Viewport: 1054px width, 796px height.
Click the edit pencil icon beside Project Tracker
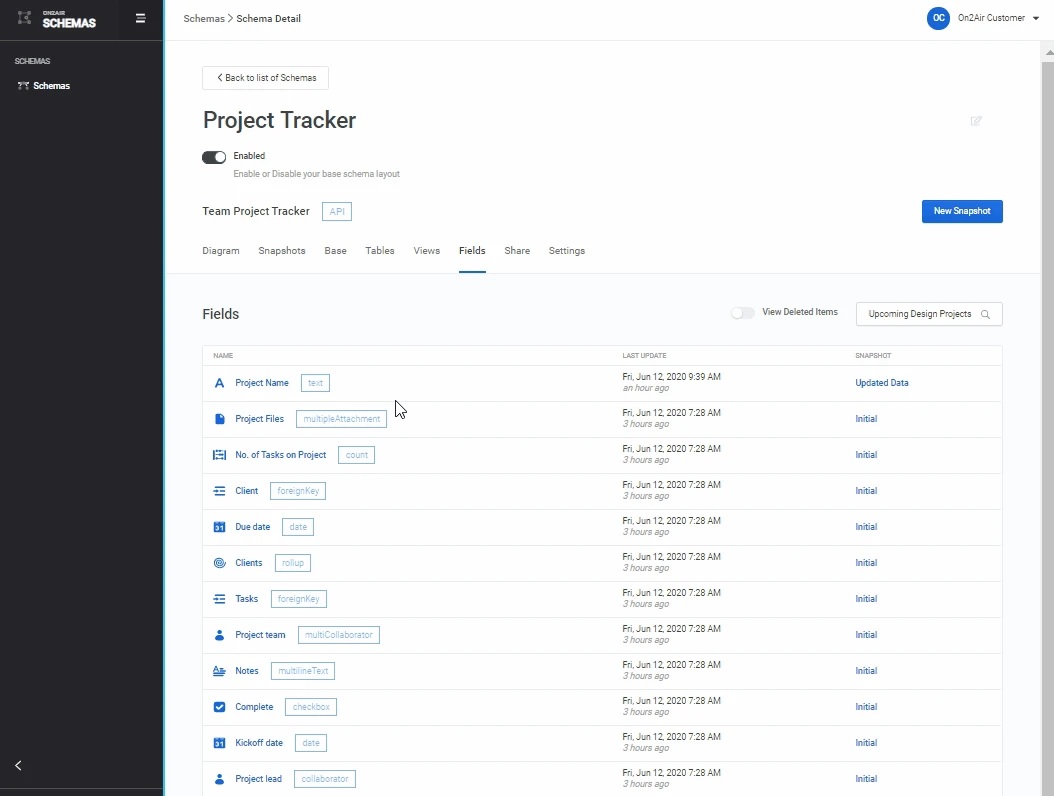point(976,121)
